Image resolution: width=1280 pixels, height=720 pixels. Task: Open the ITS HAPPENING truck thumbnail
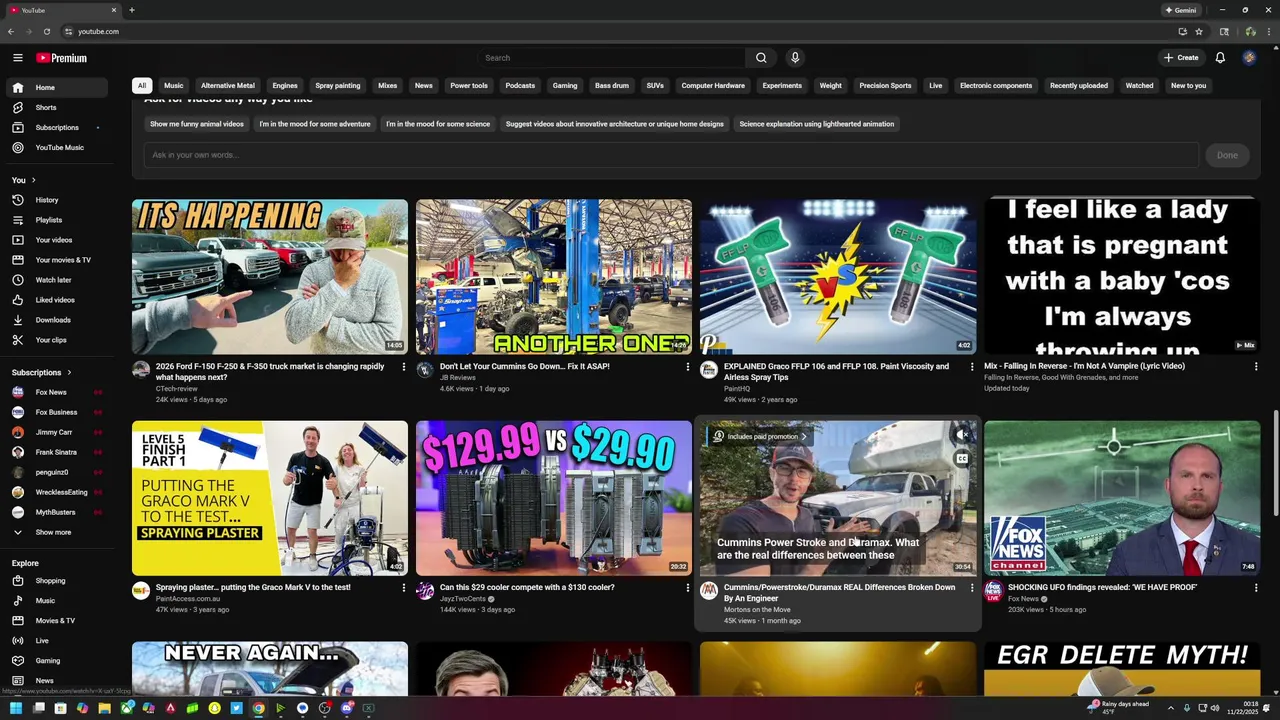(270, 277)
